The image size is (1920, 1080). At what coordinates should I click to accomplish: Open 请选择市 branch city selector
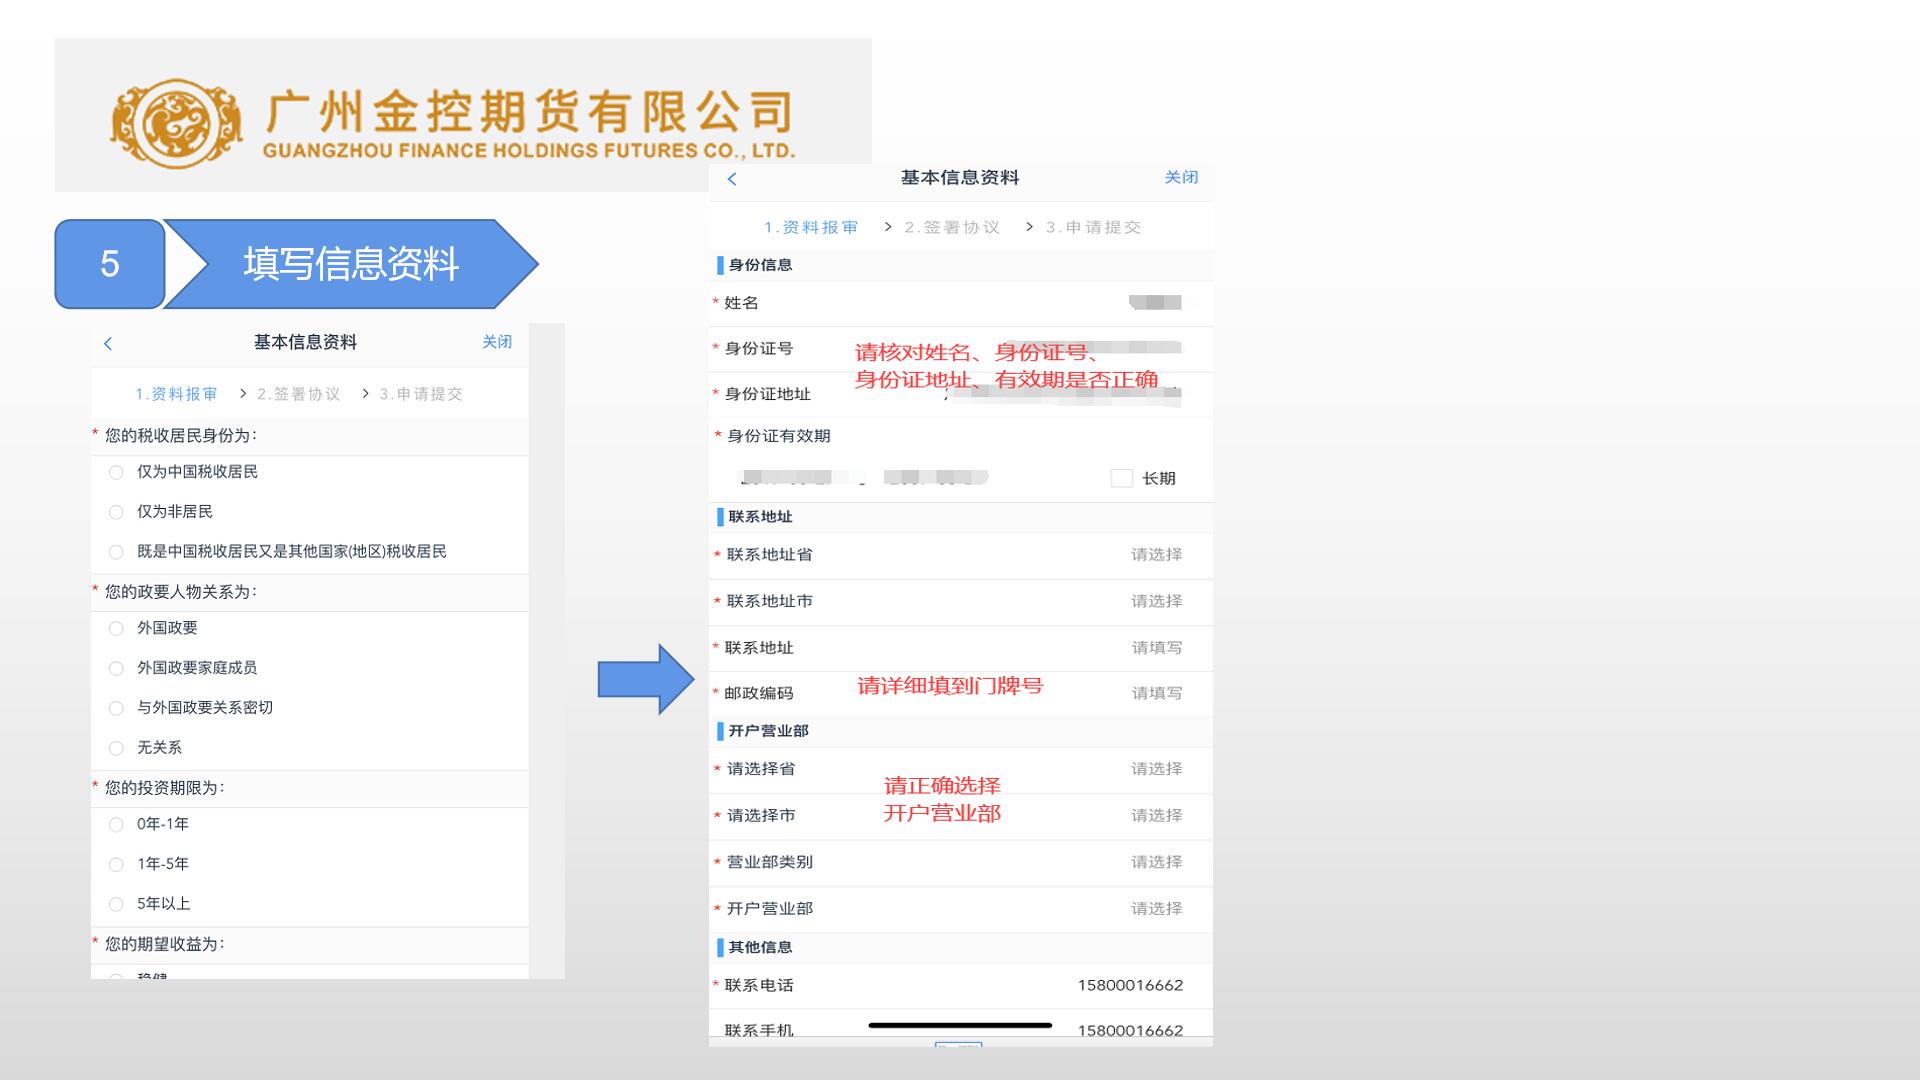point(961,816)
